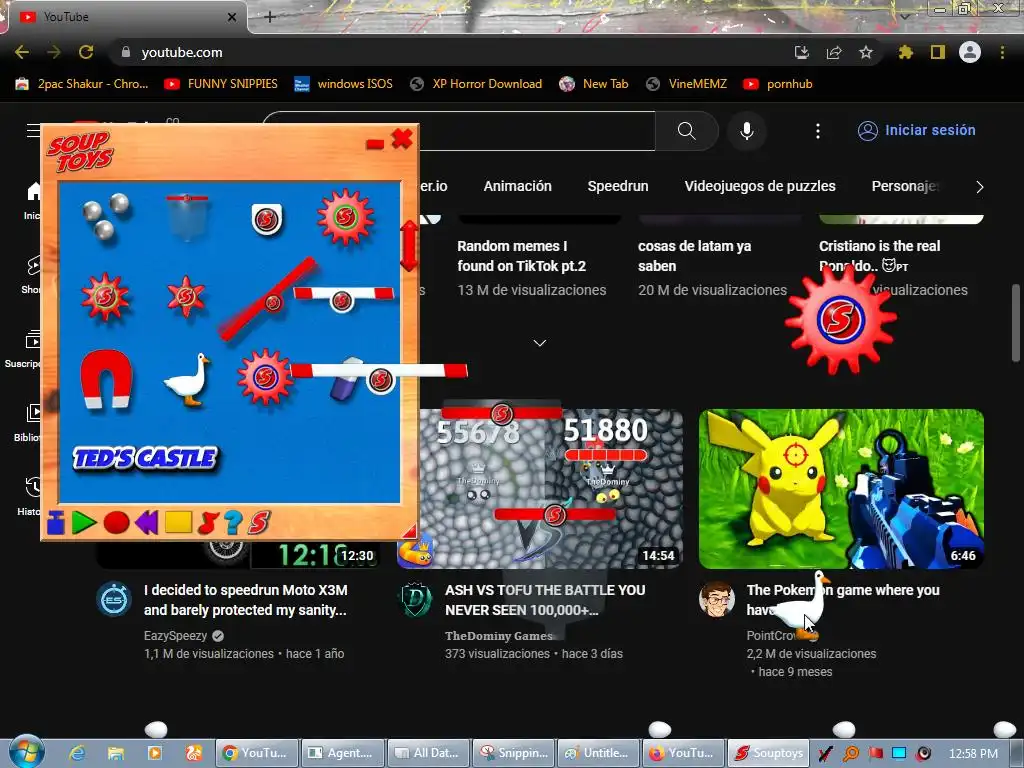Switch to Snipping Tool taskbar button

coord(513,753)
